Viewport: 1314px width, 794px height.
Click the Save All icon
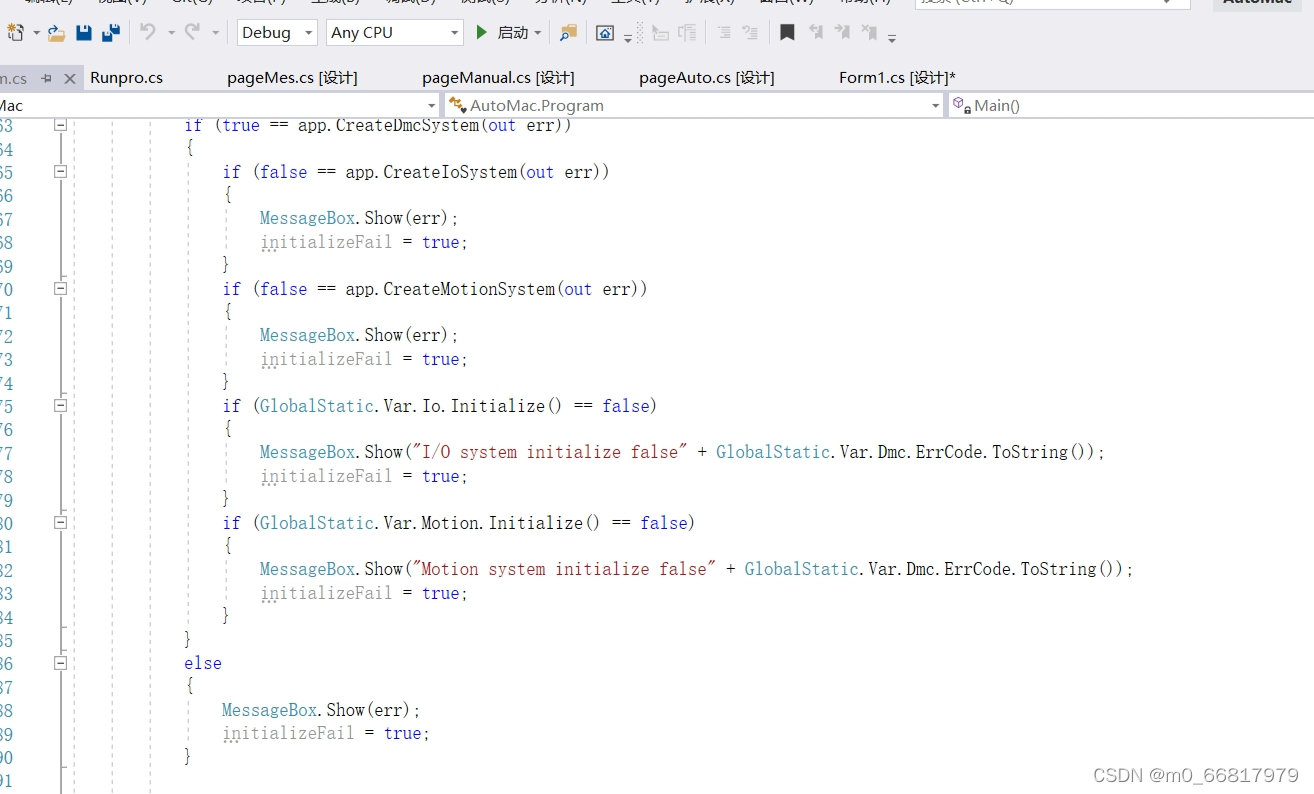coord(111,33)
